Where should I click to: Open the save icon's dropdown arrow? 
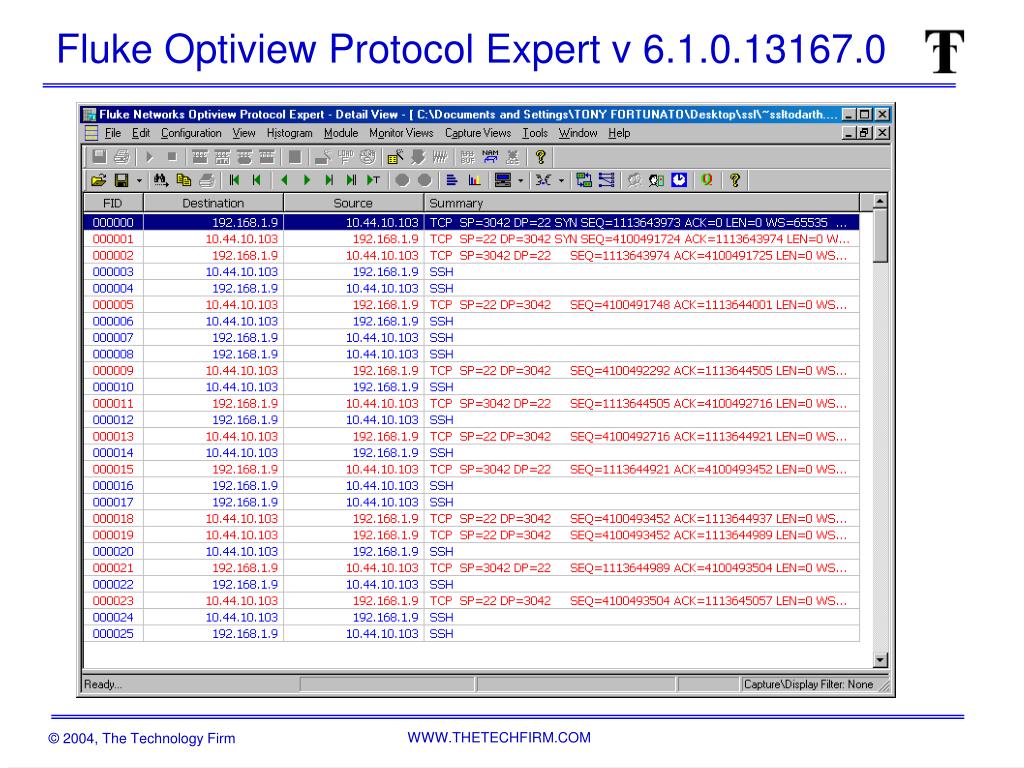coord(139,181)
